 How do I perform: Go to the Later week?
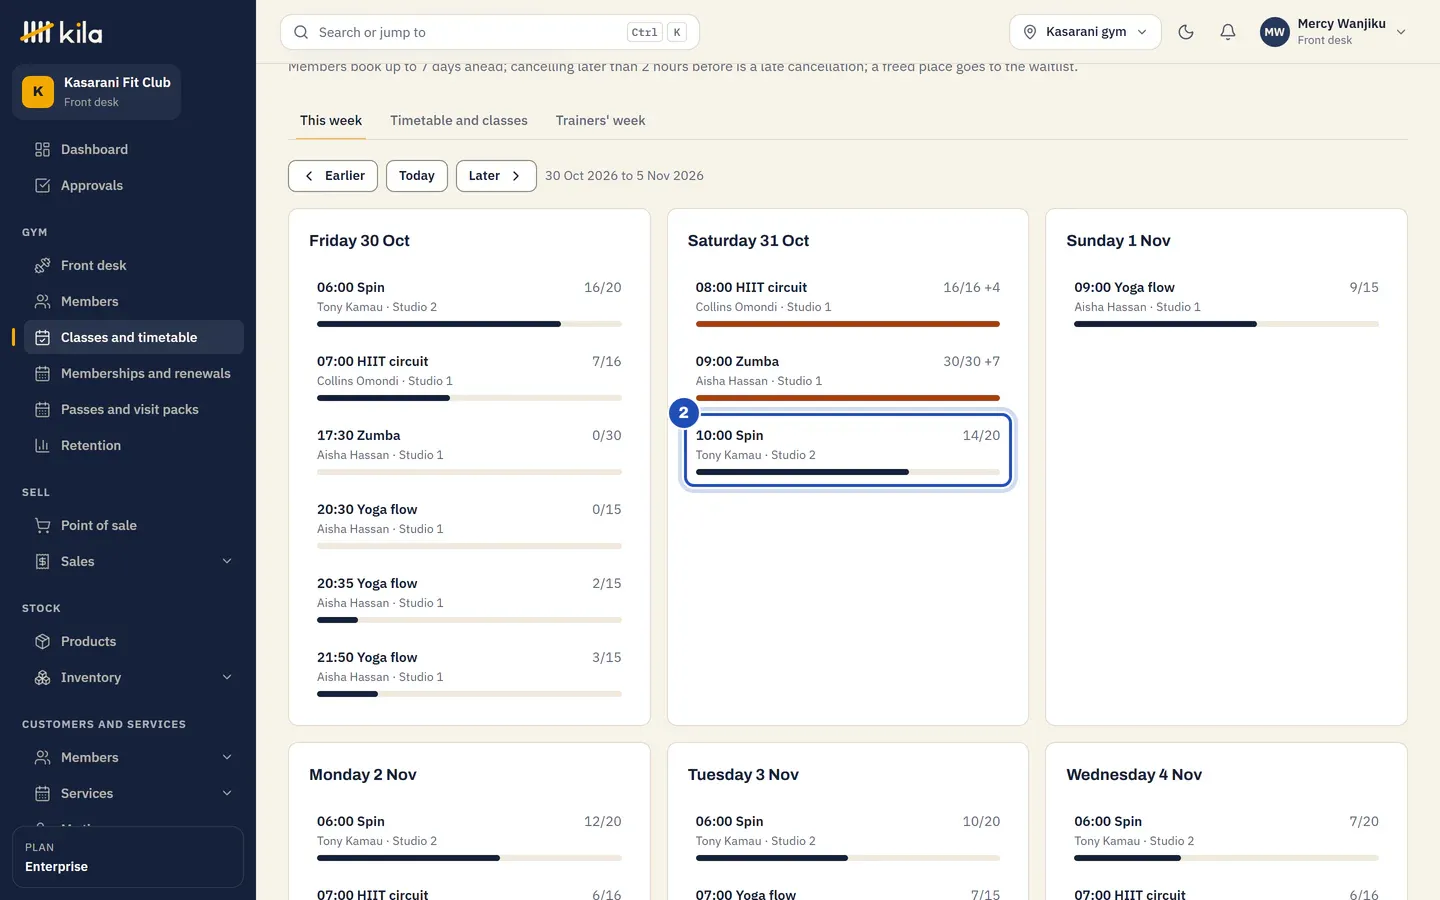pos(496,176)
